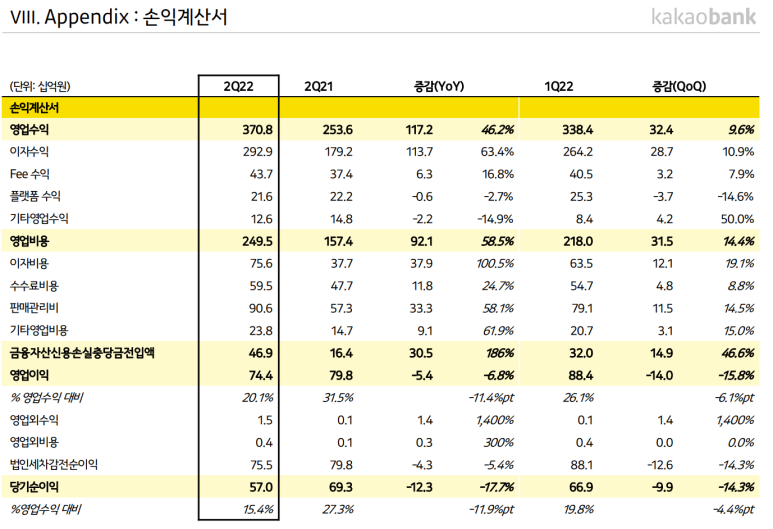Click 기타영업수익 YoY percentage '-14.9%'
Image resolution: width=773 pixels, height=529 pixels.
(x=495, y=219)
